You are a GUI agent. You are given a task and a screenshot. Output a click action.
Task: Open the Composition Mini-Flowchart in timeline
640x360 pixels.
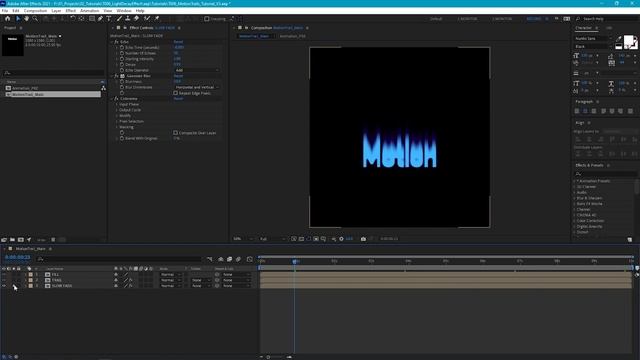point(209,259)
